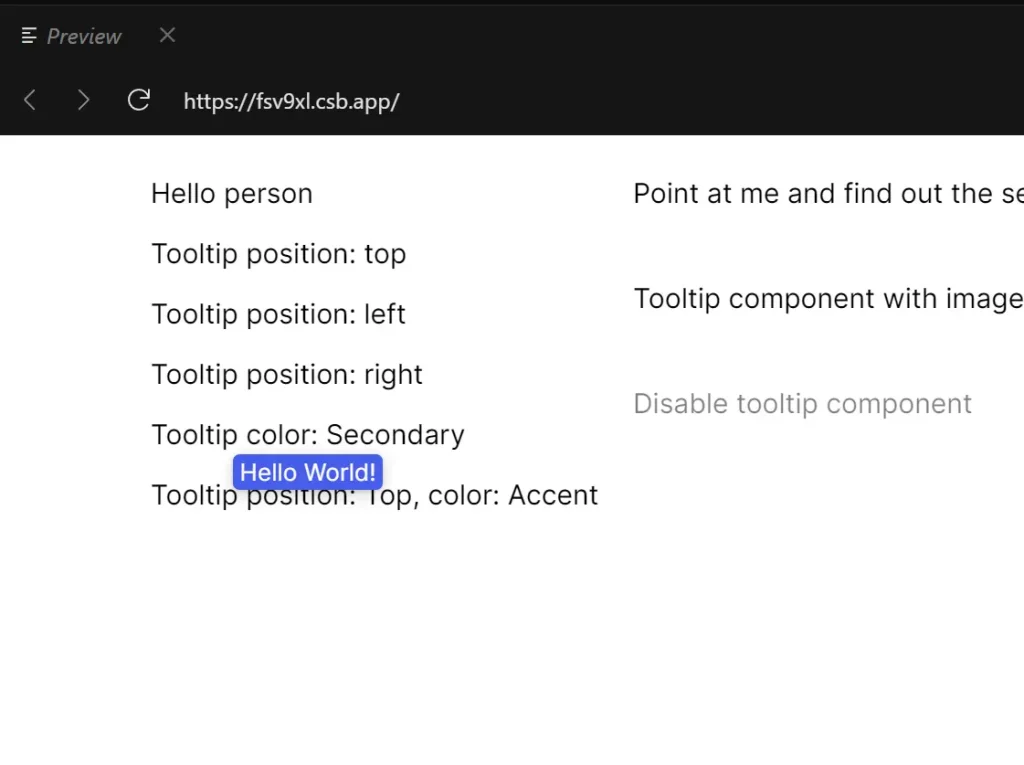Click the URL address bar
Screen dimensions: 1024x765
pos(291,100)
